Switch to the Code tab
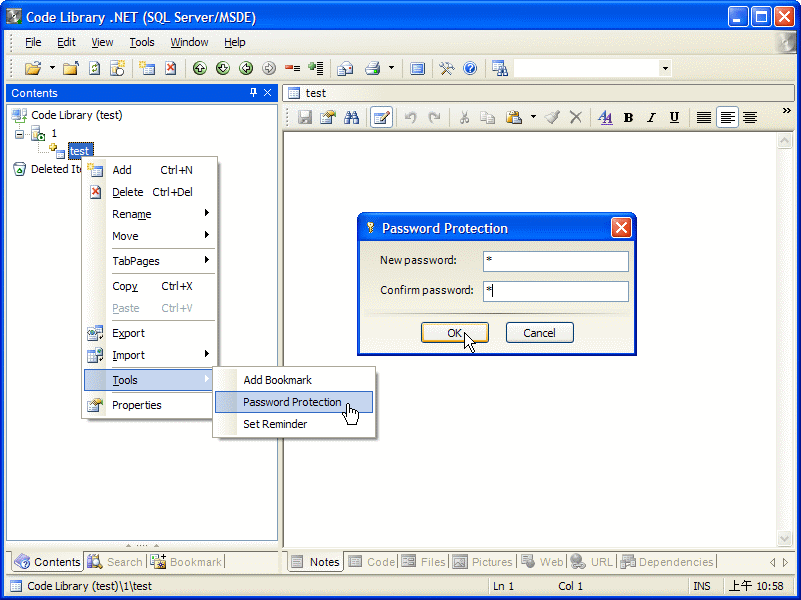Screen dimensions: 801x600 coord(372,562)
